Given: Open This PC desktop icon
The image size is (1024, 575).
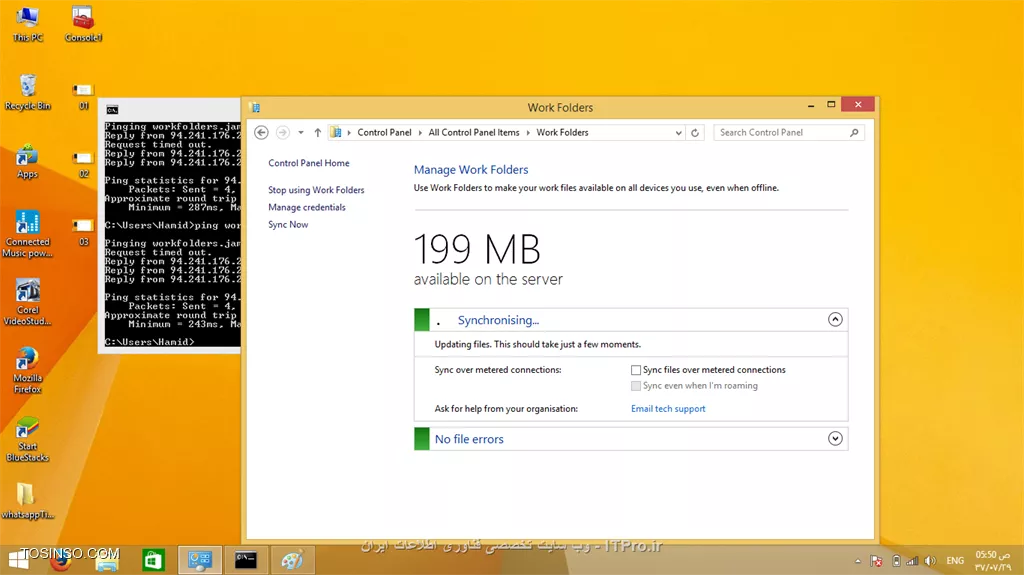Looking at the screenshot, I should (x=27, y=24).
